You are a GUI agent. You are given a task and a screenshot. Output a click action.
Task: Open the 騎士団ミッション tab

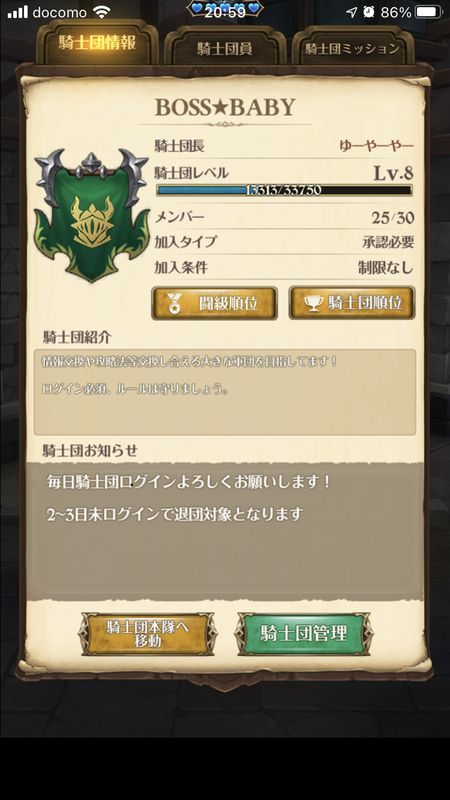pos(352,48)
